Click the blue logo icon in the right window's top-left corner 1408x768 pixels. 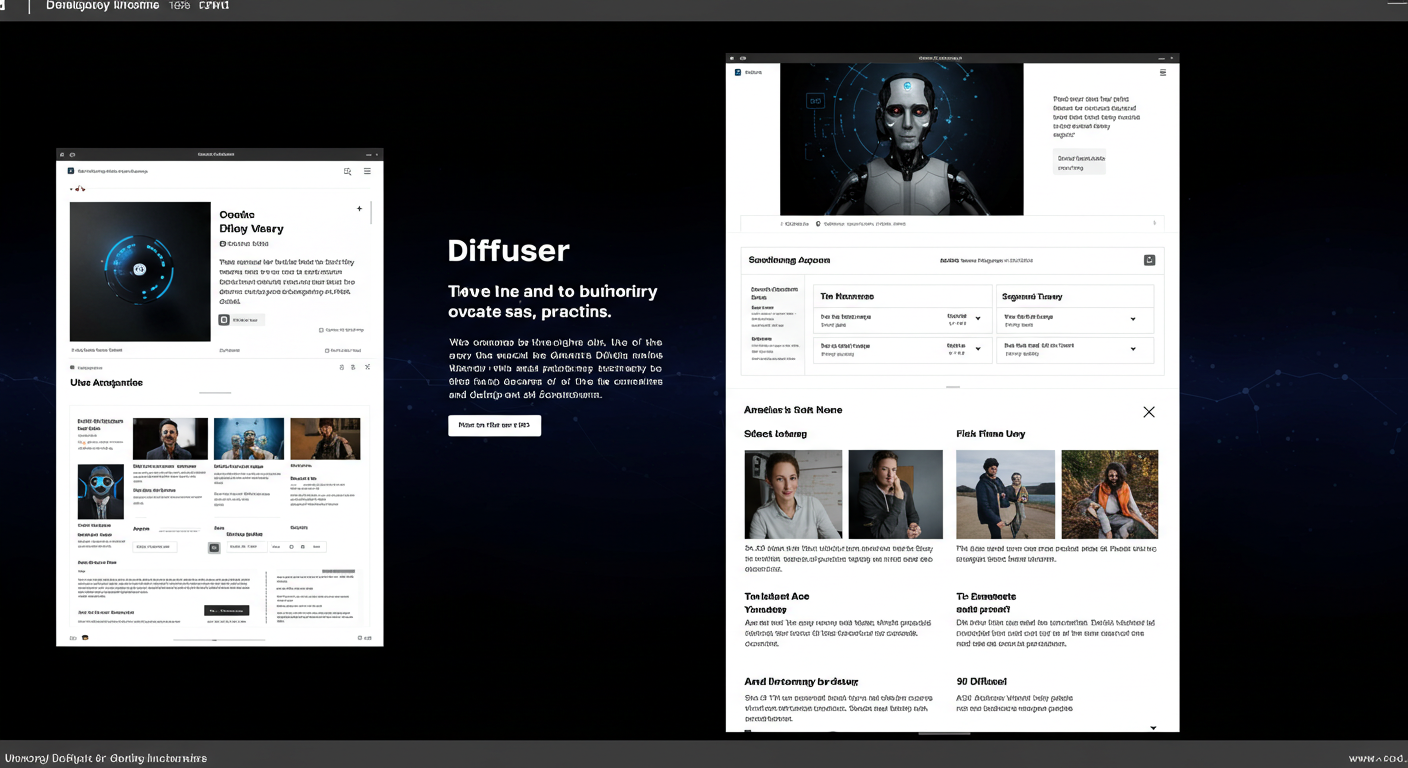(x=737, y=72)
